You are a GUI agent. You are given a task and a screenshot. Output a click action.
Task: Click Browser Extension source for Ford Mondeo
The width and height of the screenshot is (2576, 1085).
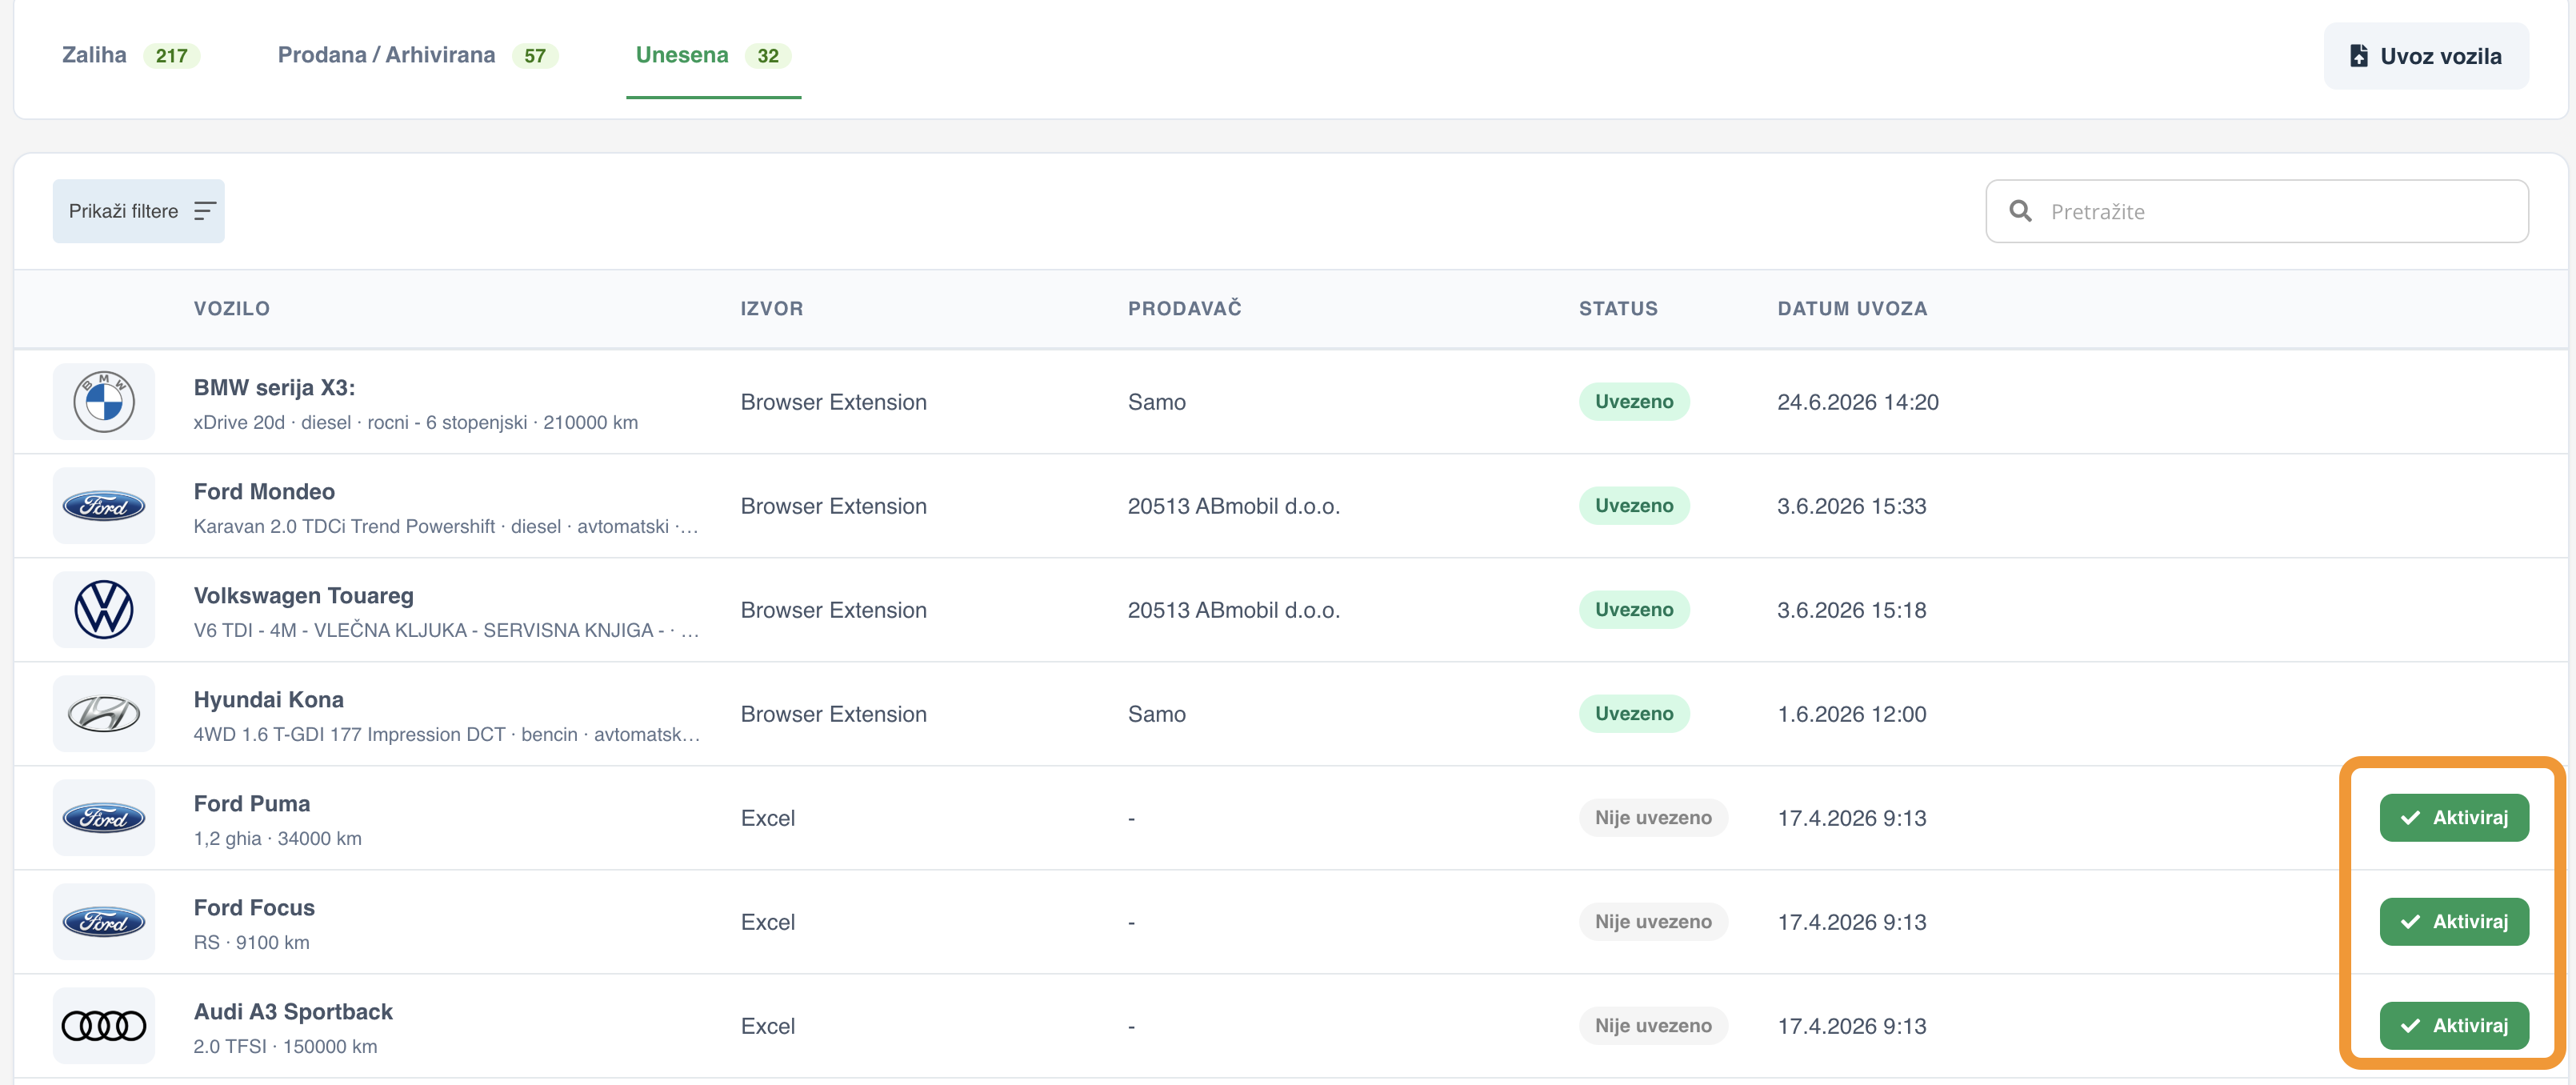834,506
